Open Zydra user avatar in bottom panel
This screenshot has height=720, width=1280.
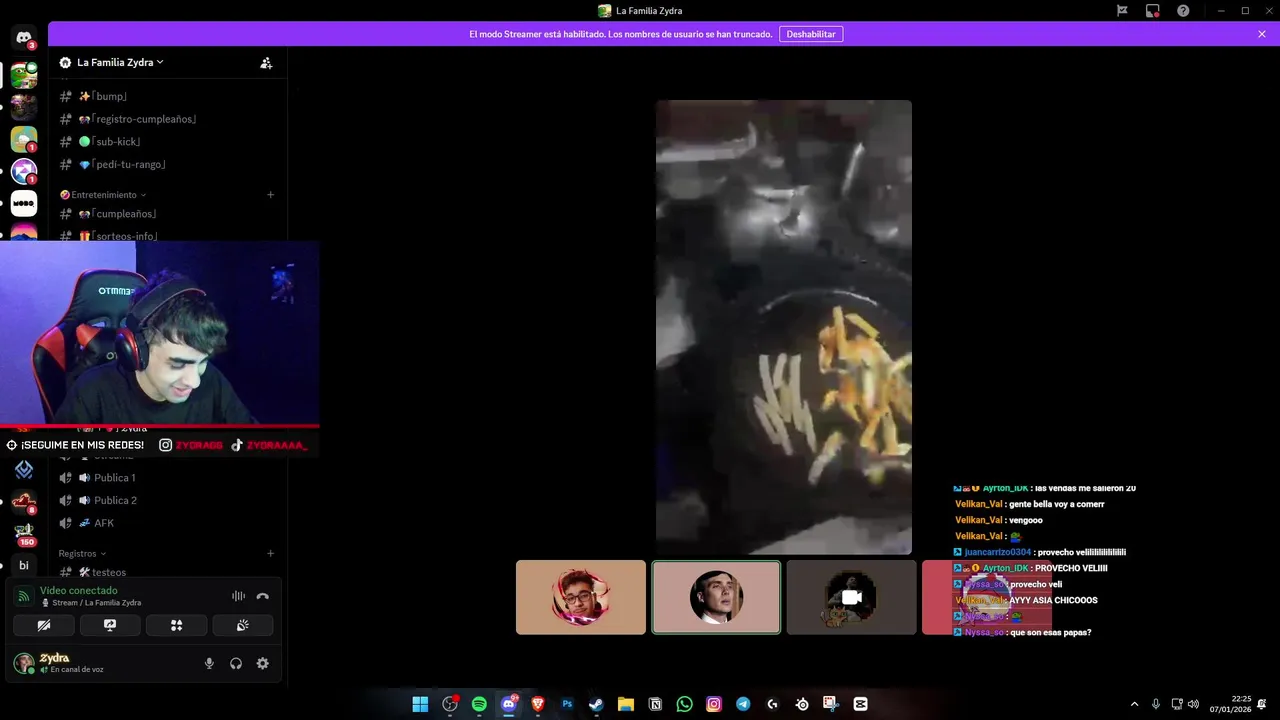pyautogui.click(x=23, y=663)
